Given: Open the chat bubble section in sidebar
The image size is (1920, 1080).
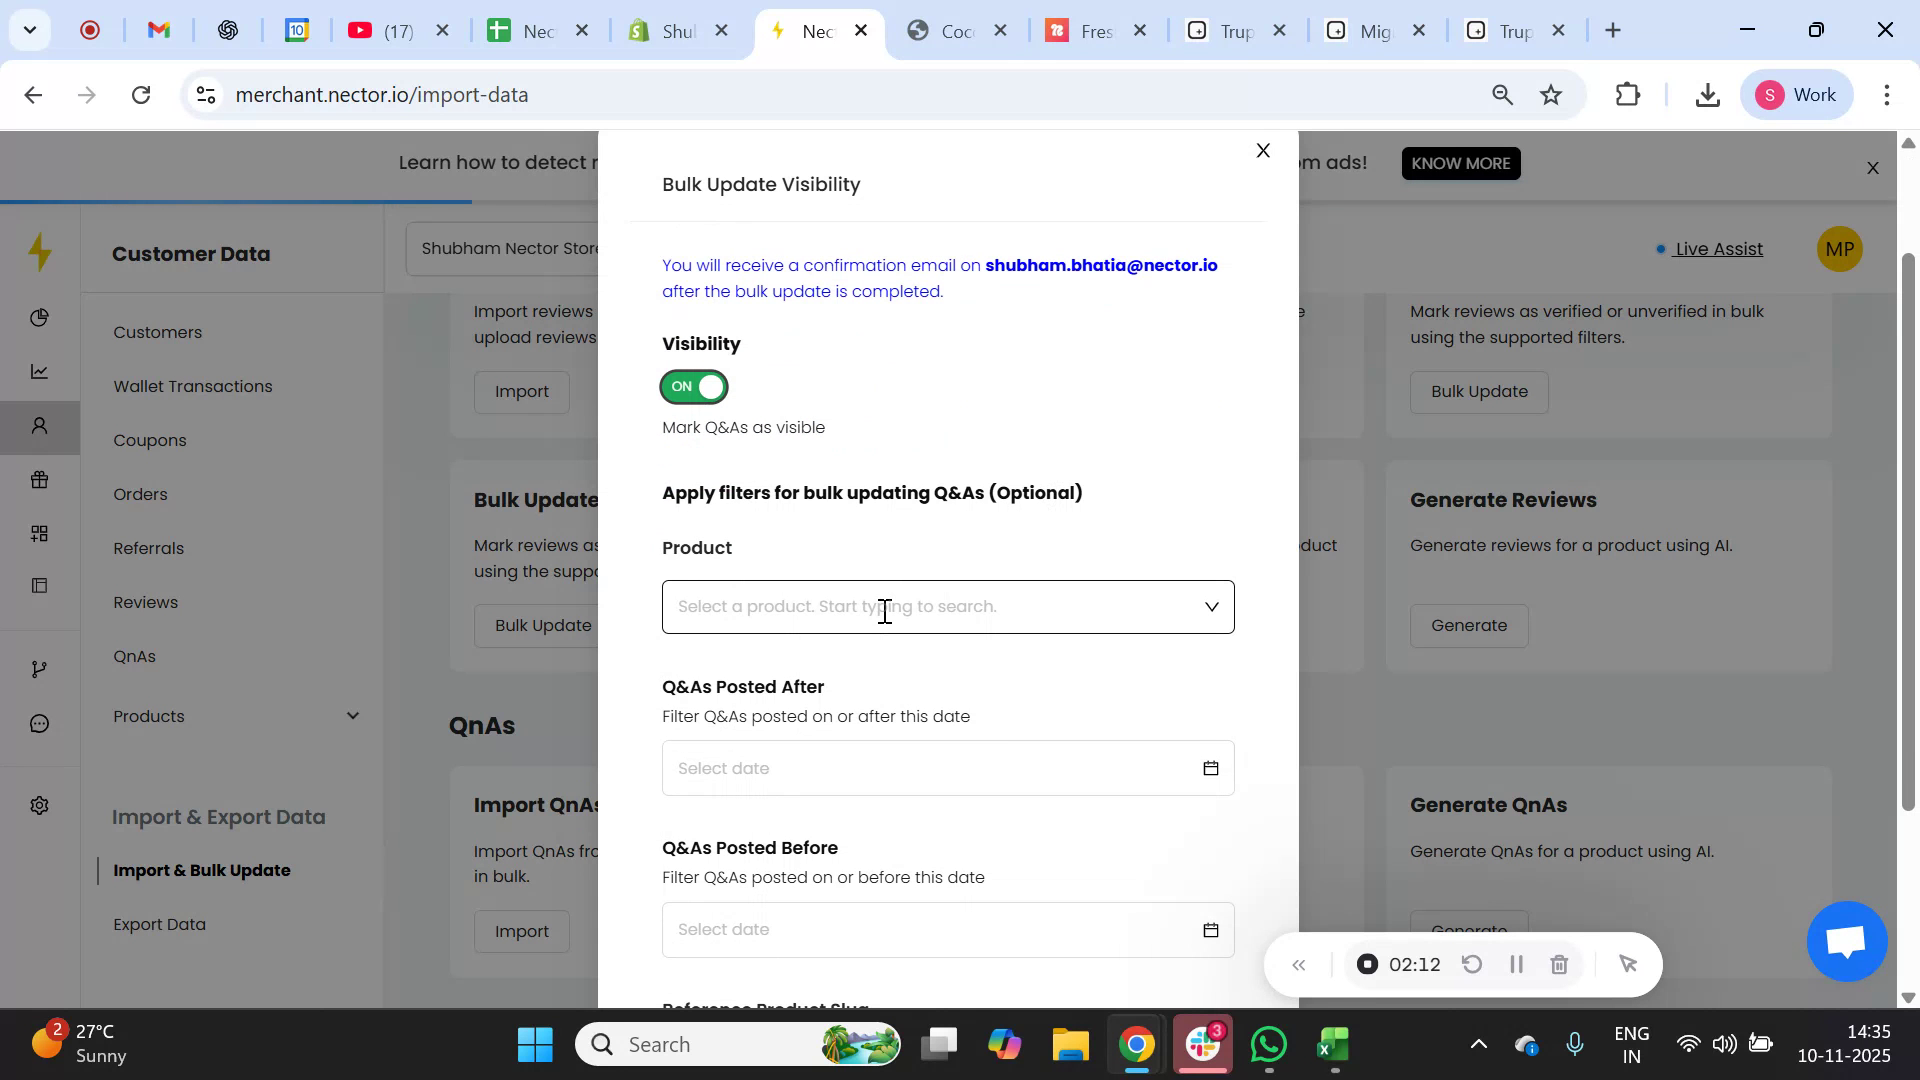Looking at the screenshot, I should pos(40,723).
